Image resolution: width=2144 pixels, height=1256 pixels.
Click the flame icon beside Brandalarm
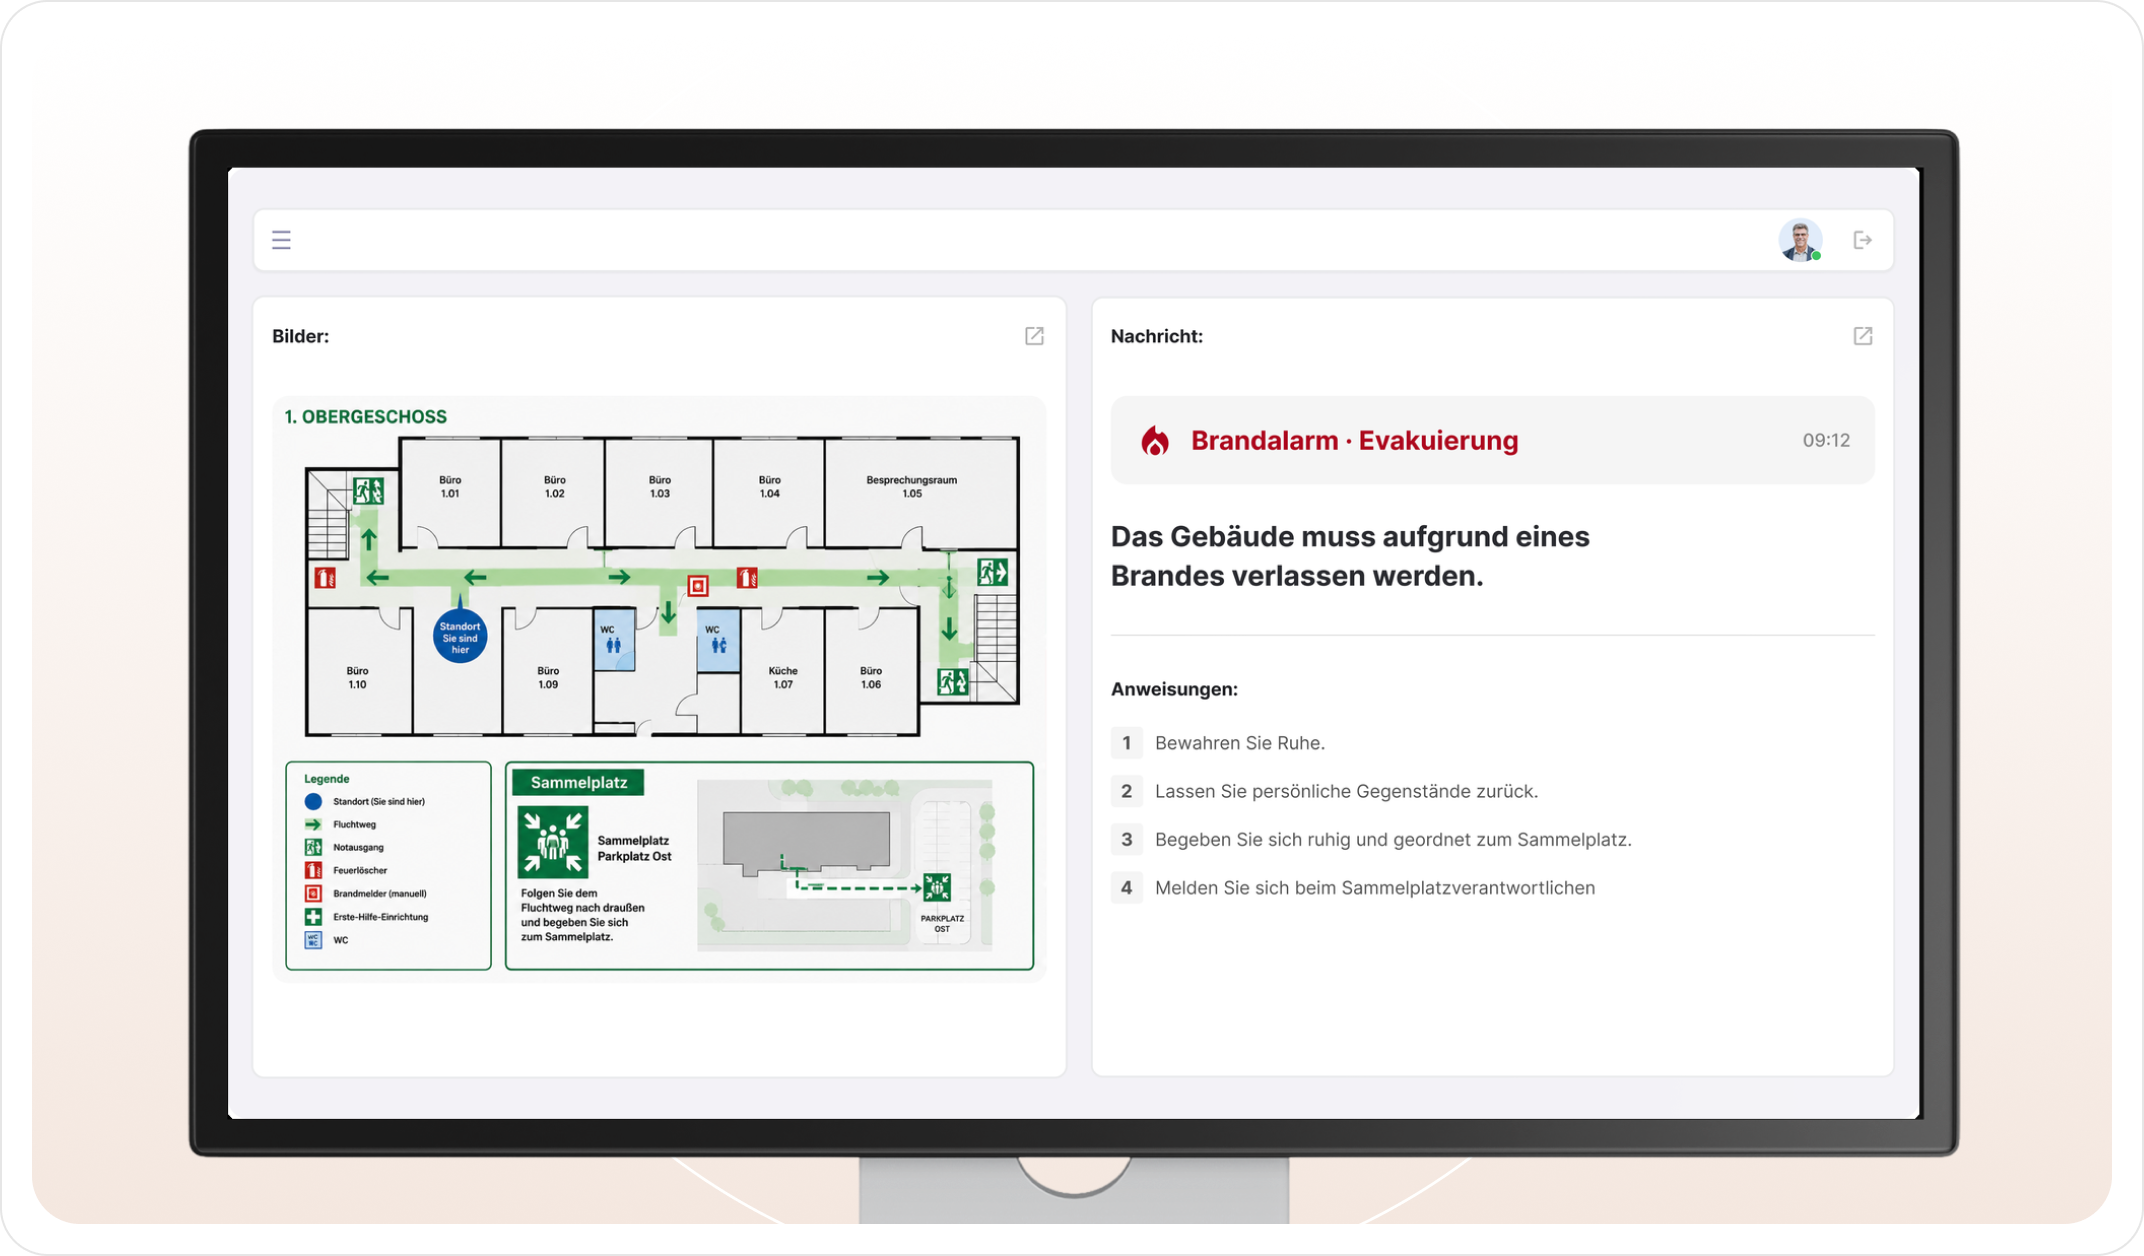click(x=1155, y=440)
